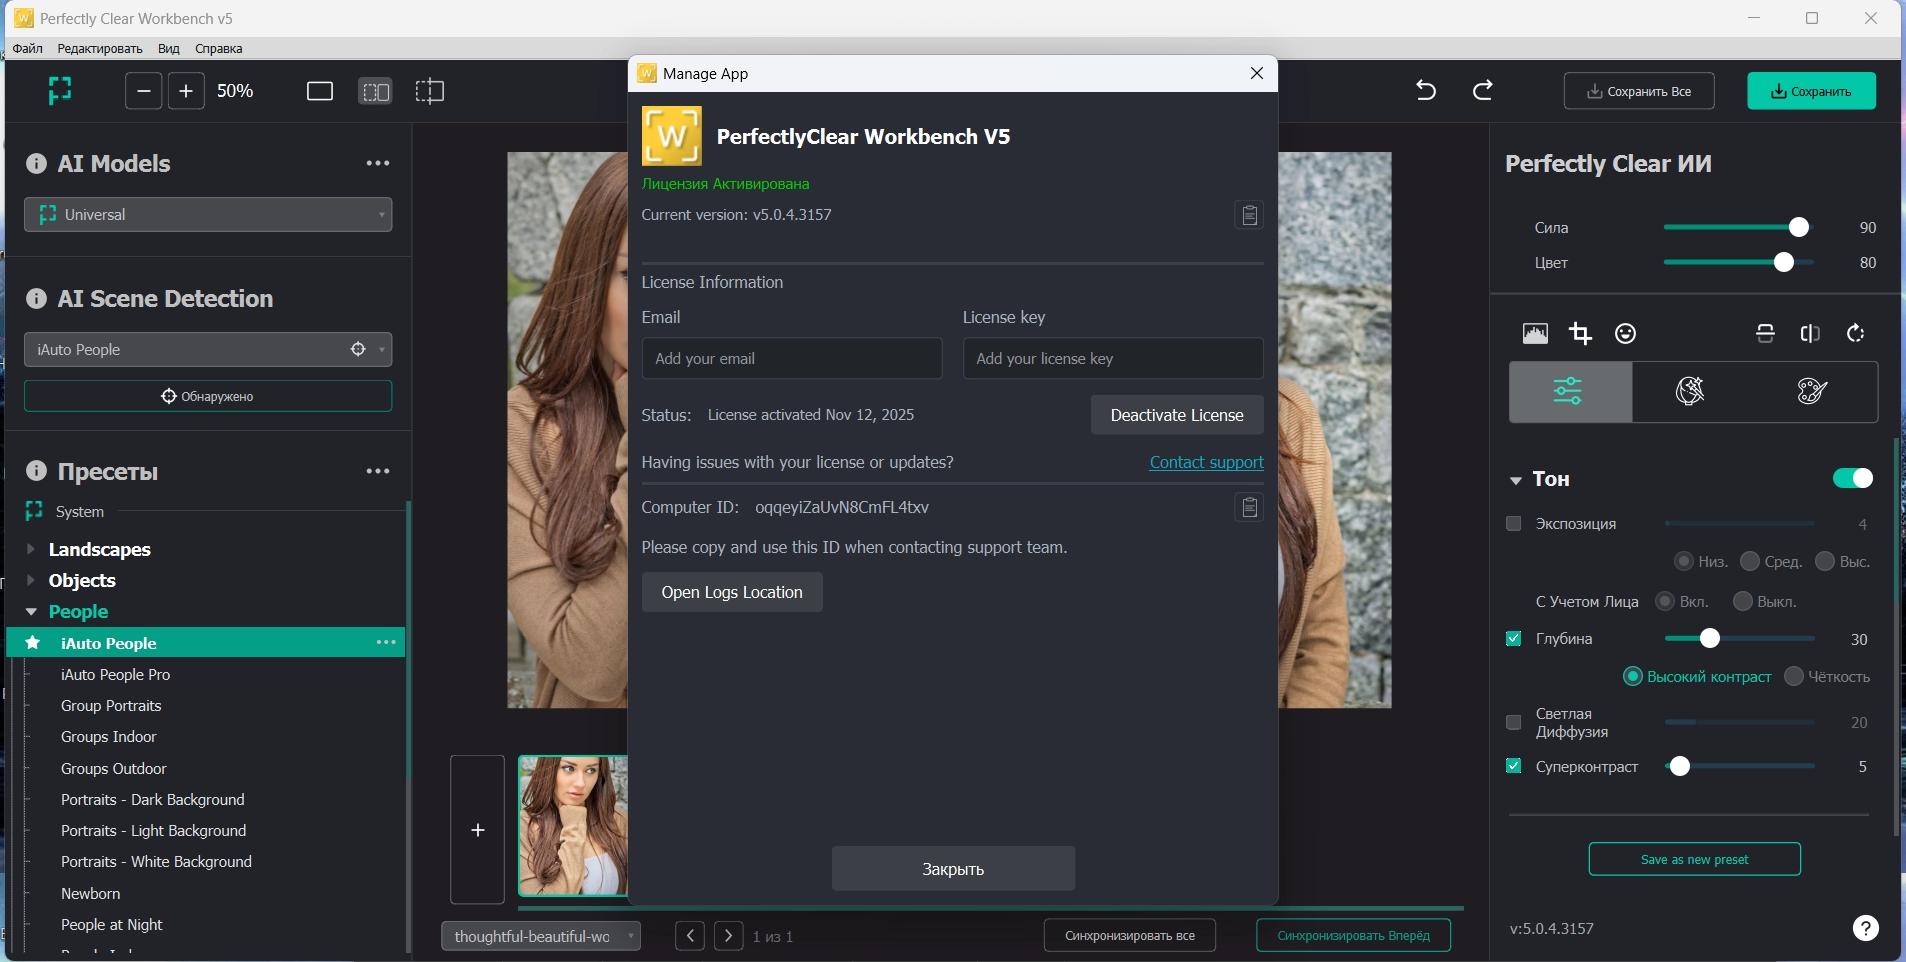Screen dimensions: 1906x962
Task: Switch to the color palette tab
Action: coord(1812,391)
